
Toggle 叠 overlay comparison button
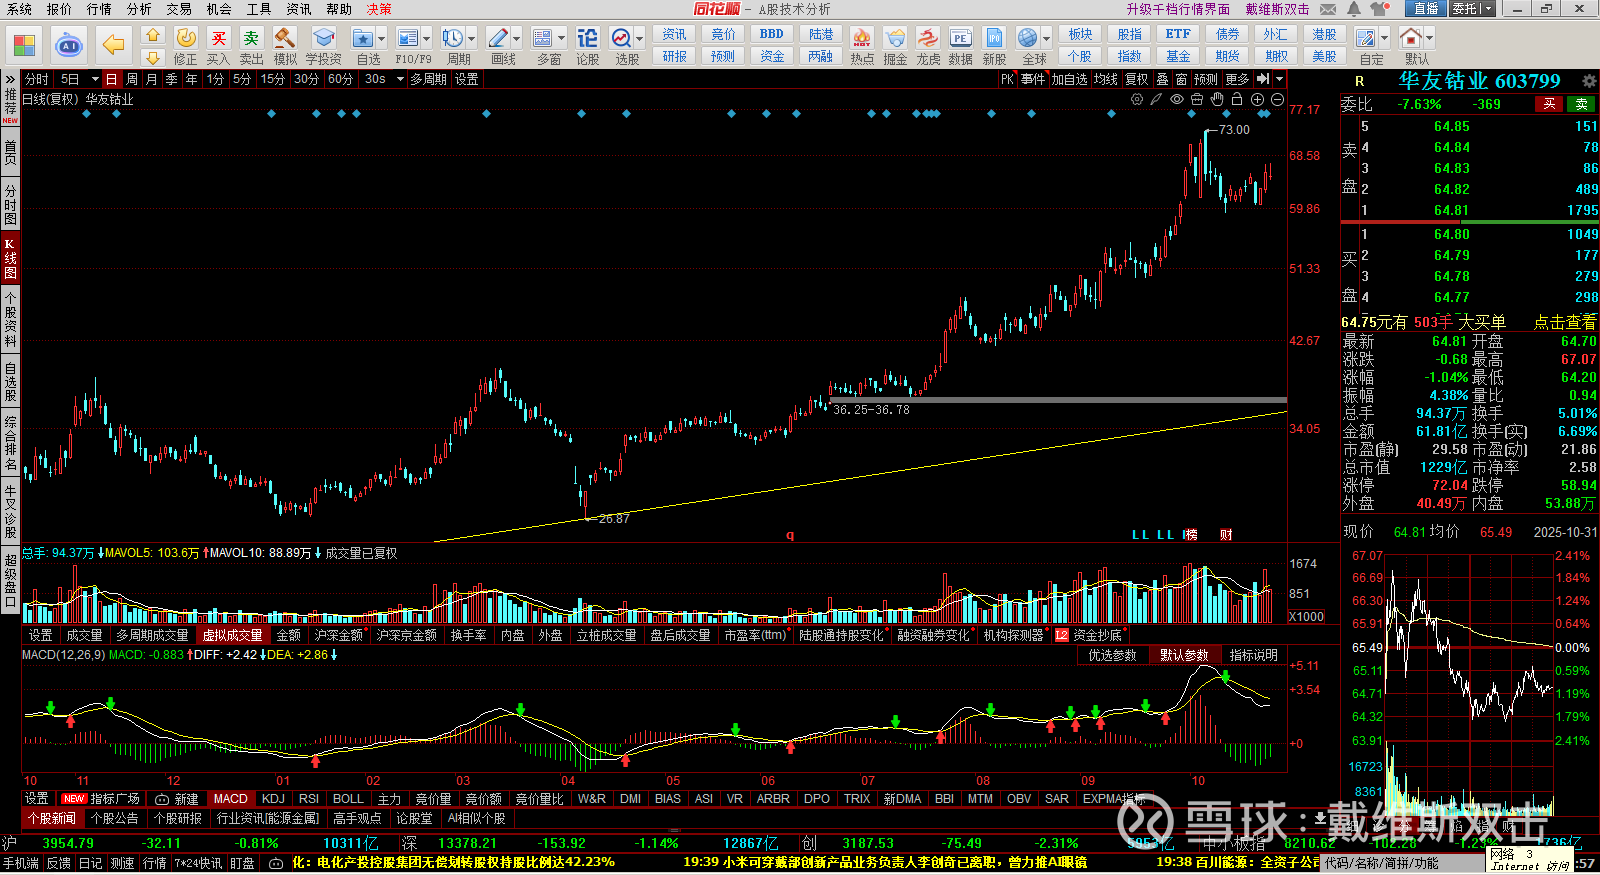point(1162,79)
